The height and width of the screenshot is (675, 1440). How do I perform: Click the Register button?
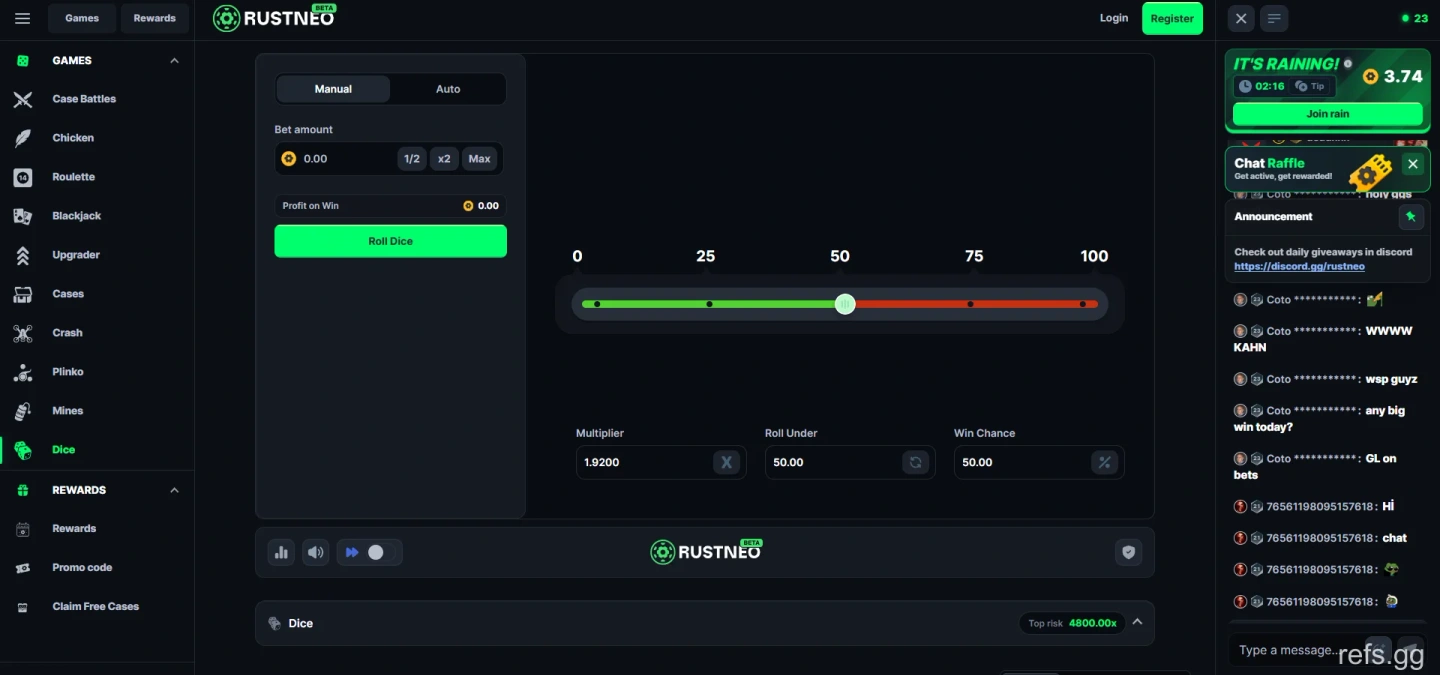[x=1172, y=18]
